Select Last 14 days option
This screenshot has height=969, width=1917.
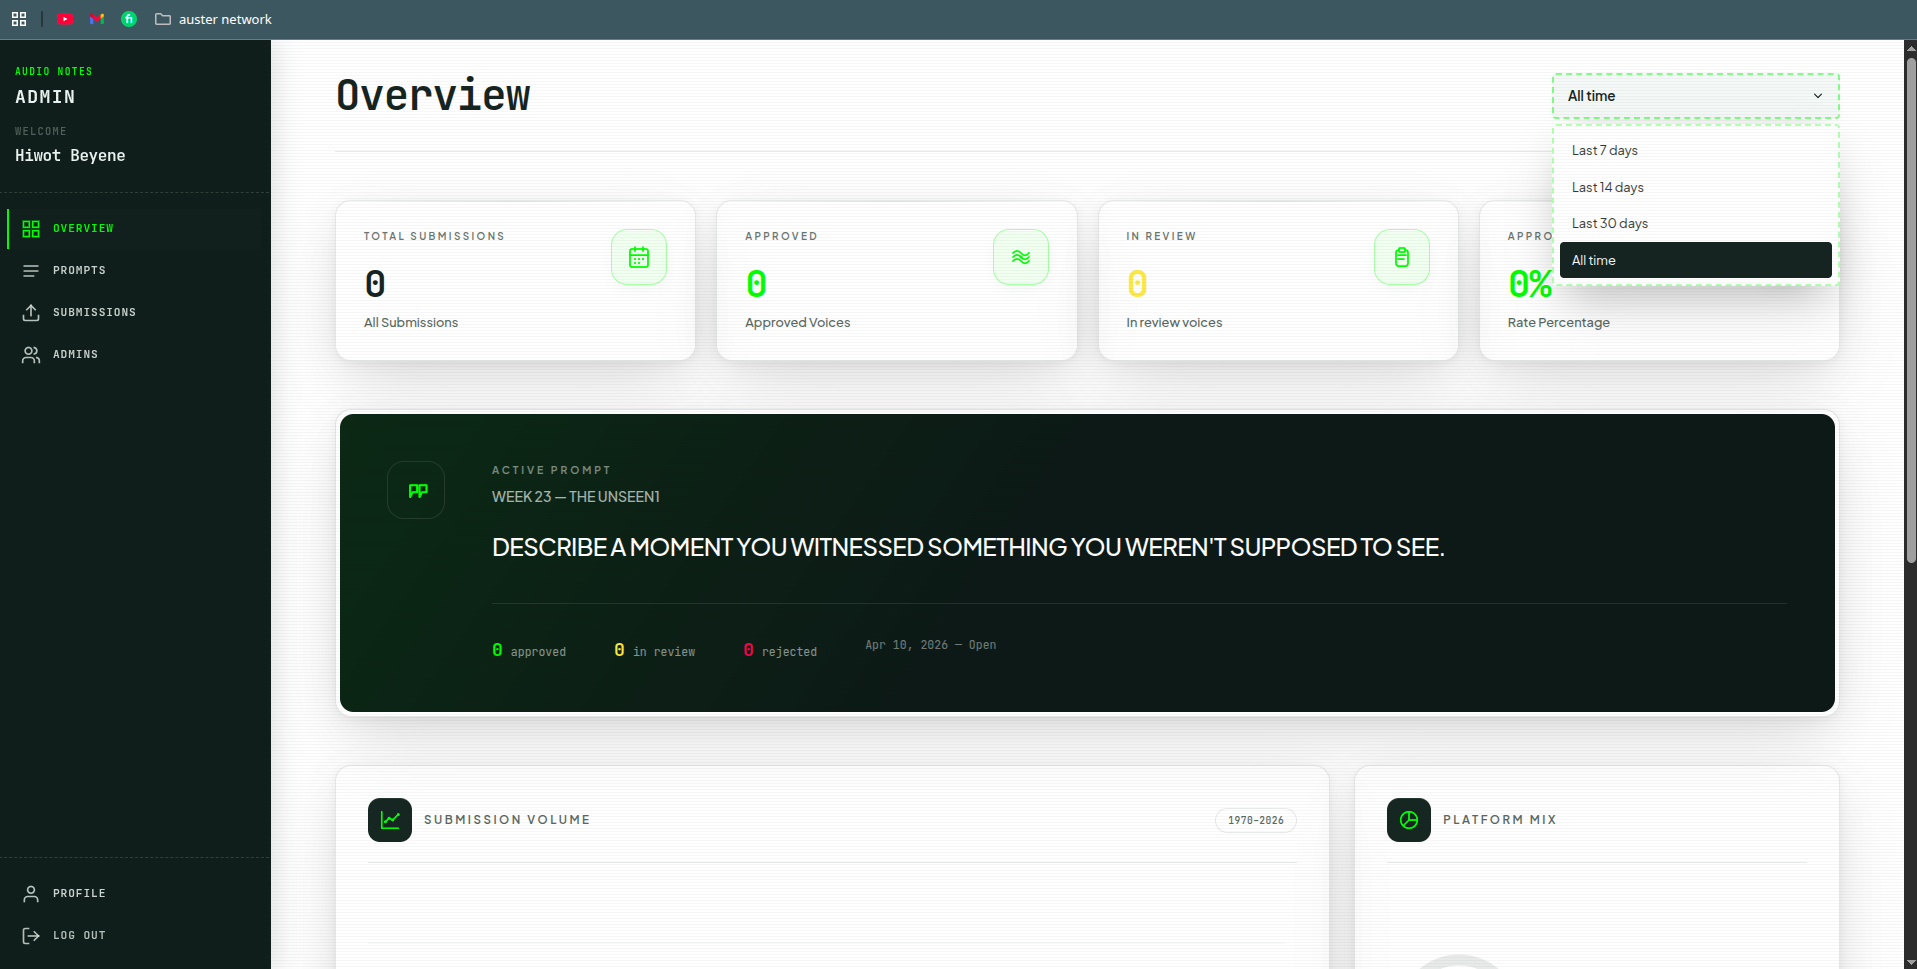(1695, 187)
